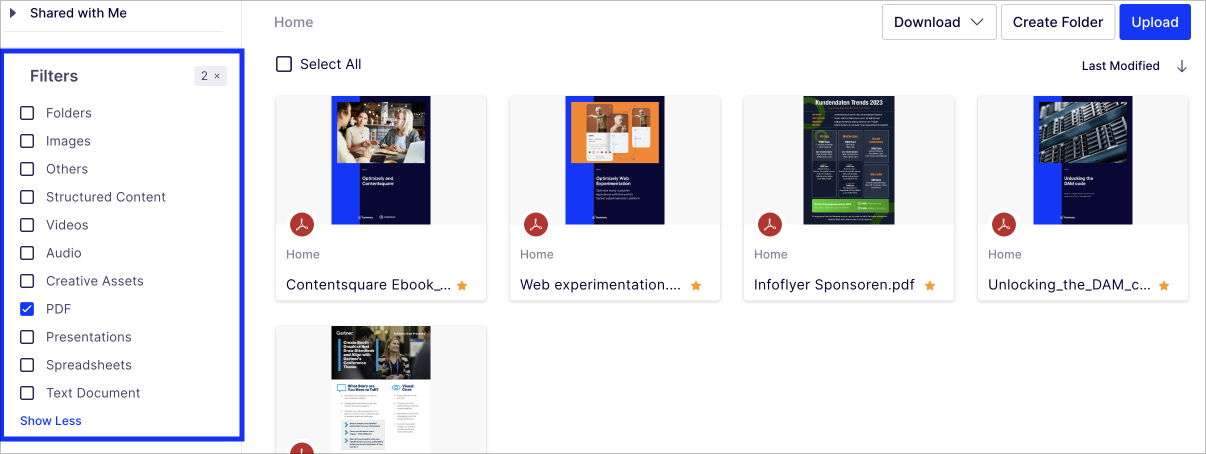The height and width of the screenshot is (454, 1206).
Task: Uncheck the PDF filter checkbox
Action: (27, 309)
